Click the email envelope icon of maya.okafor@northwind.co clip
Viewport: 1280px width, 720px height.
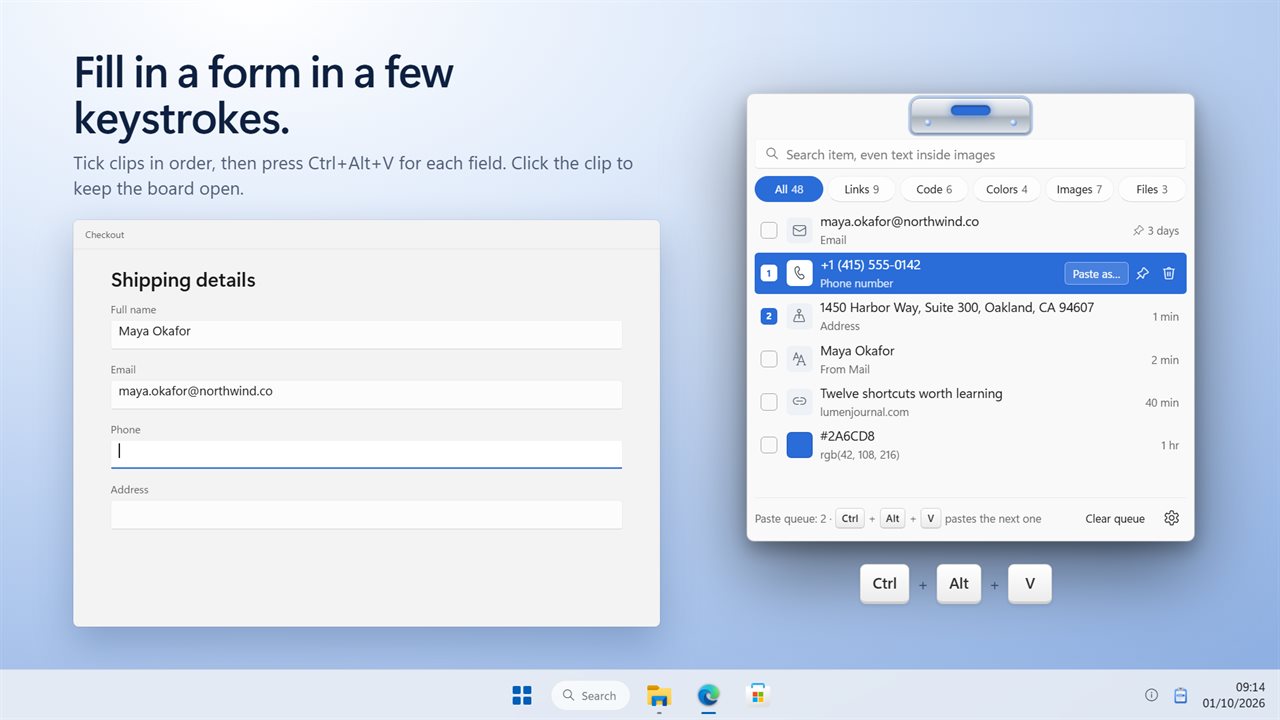(x=799, y=230)
